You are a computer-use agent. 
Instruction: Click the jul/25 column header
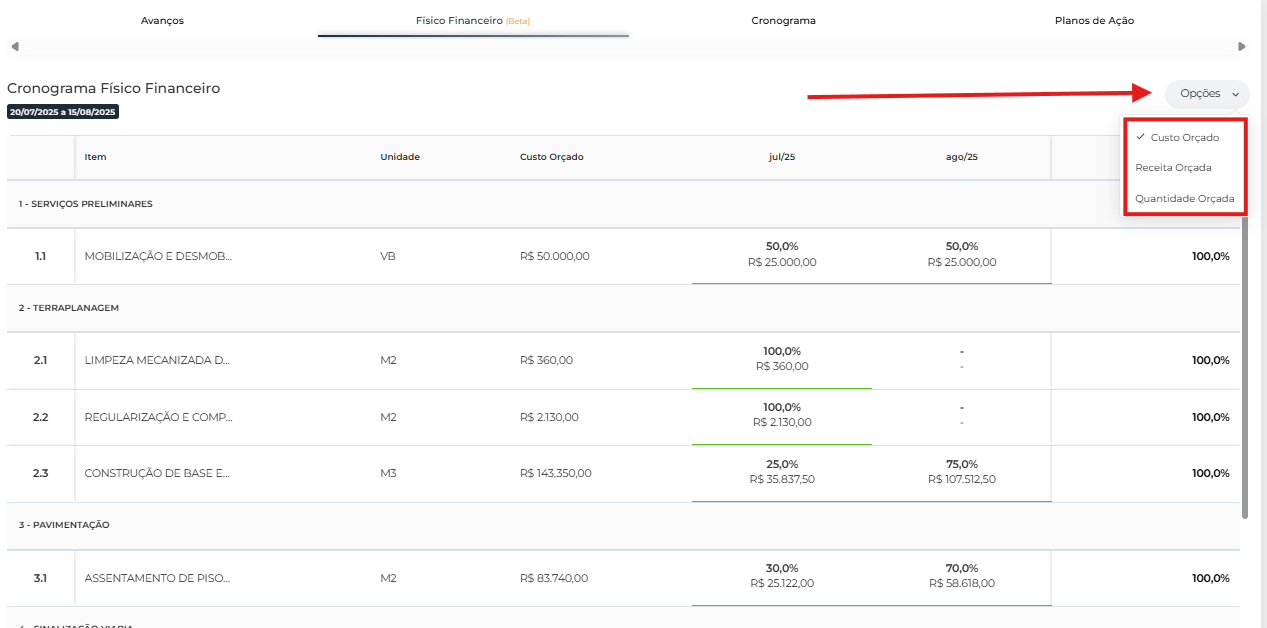782,157
